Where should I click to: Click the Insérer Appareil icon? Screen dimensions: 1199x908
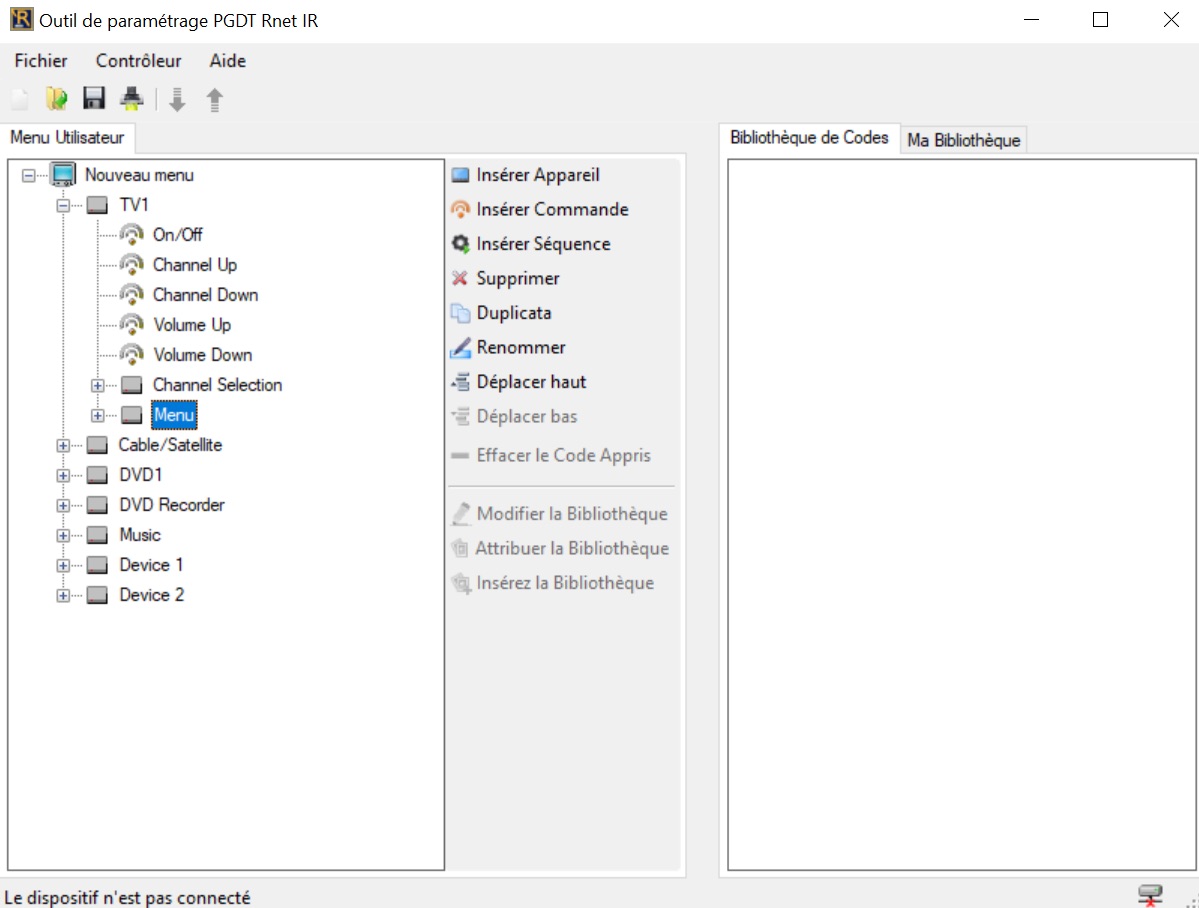tap(460, 176)
